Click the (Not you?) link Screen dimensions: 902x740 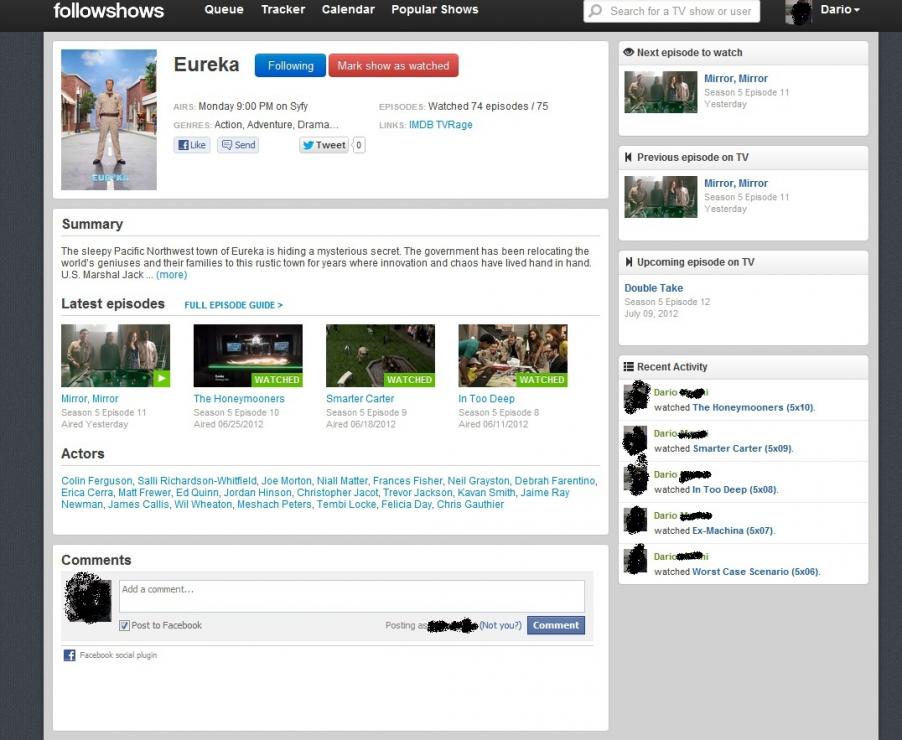500,625
